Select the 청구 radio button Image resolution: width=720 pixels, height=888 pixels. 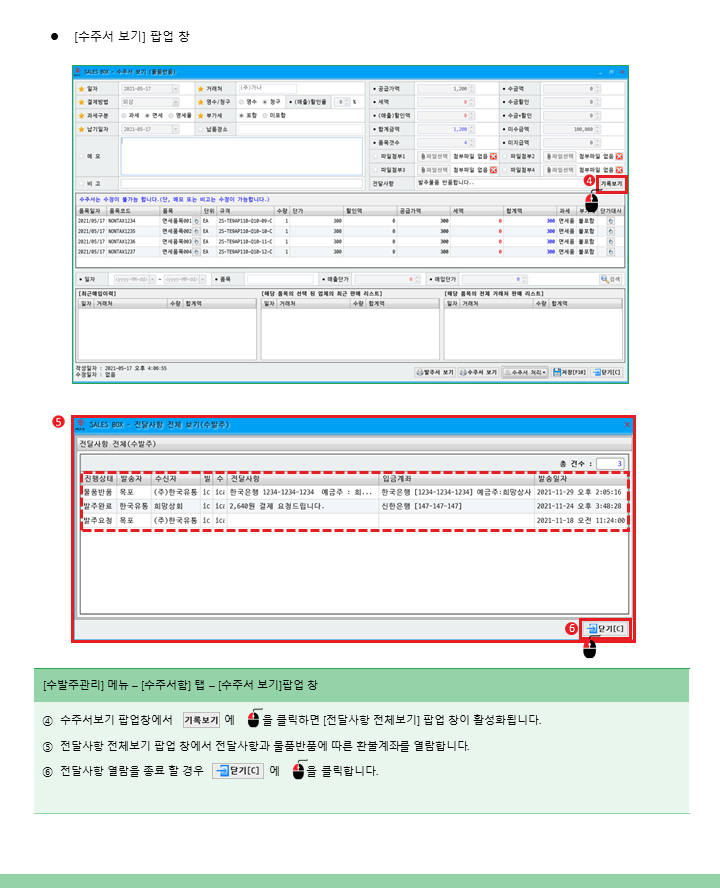pos(265,102)
